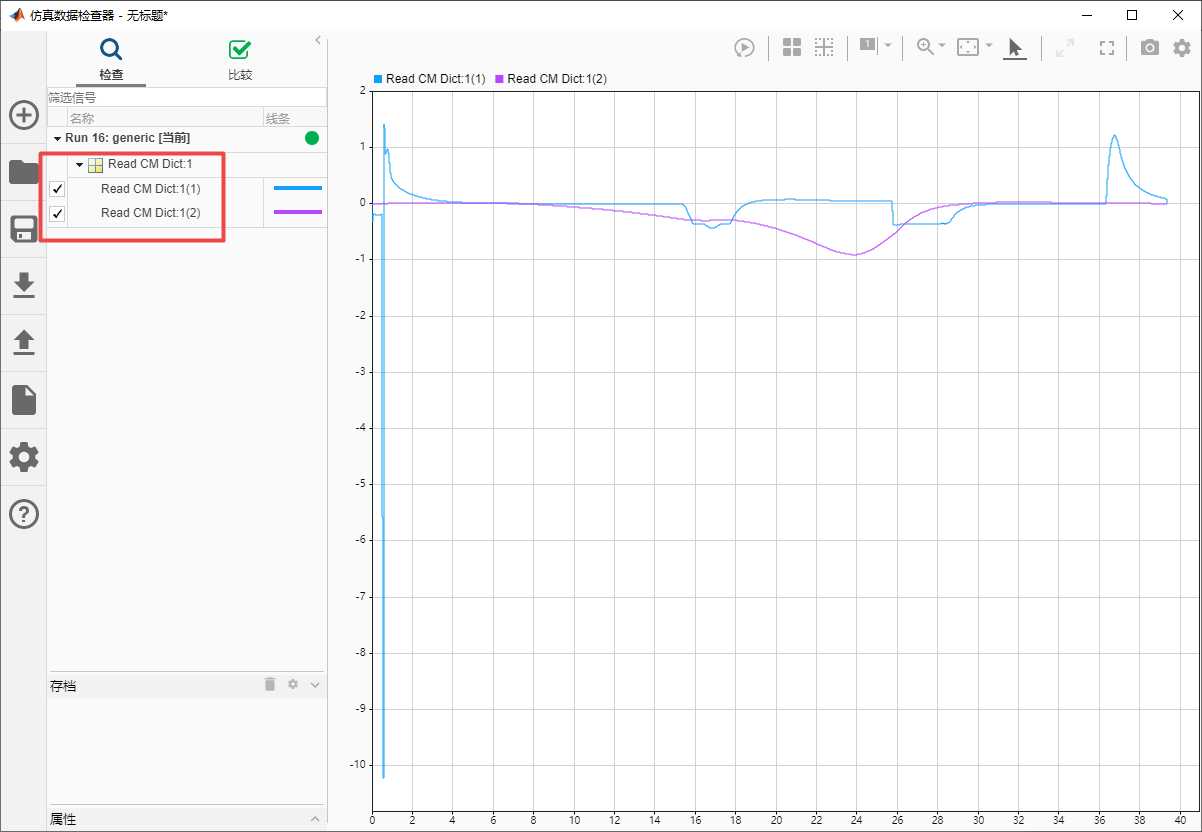Click the 存档 archive panel header
1202x832 pixels.
click(x=187, y=686)
